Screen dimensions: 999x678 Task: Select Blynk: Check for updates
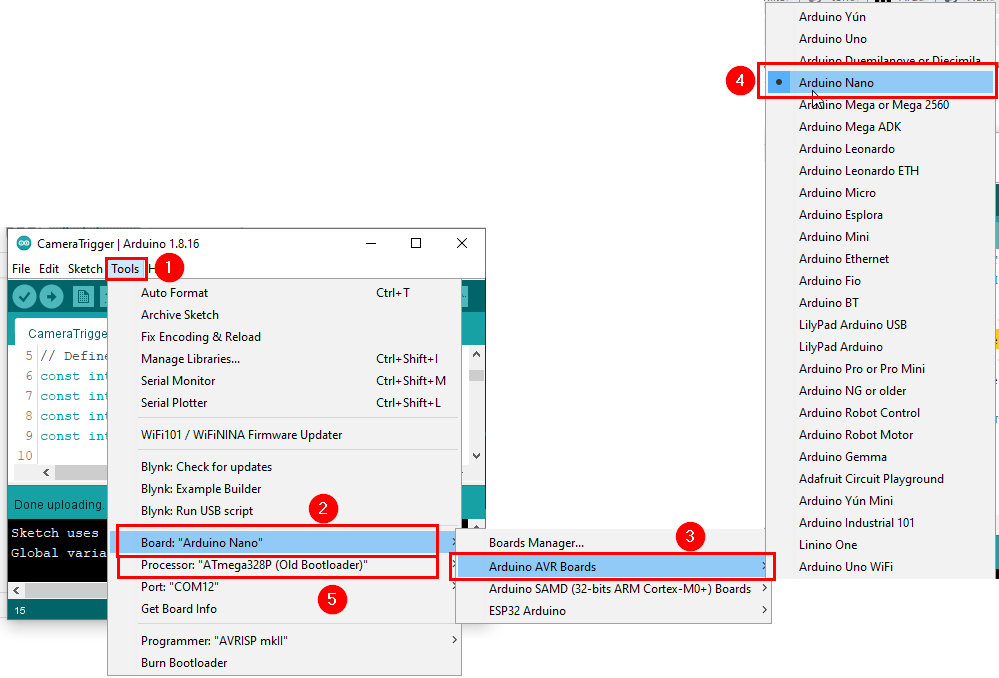tap(284, 467)
